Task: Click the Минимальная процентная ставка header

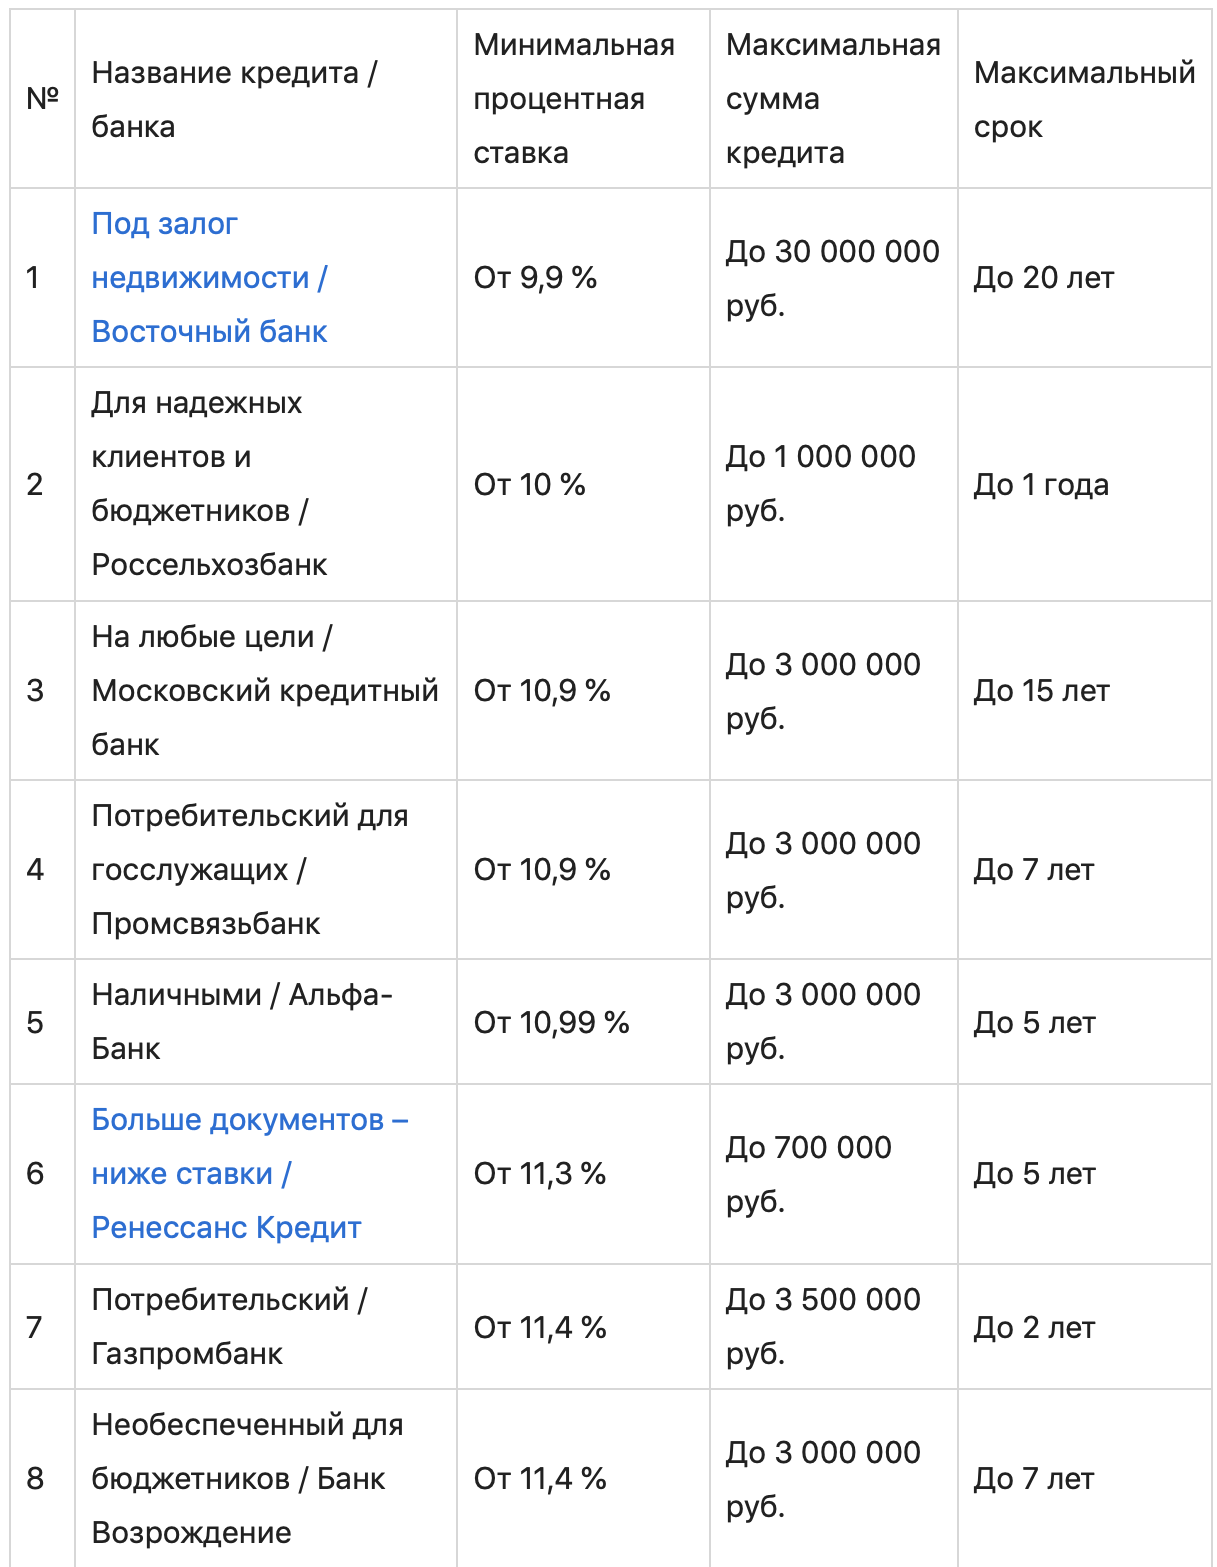Action: 574,100
